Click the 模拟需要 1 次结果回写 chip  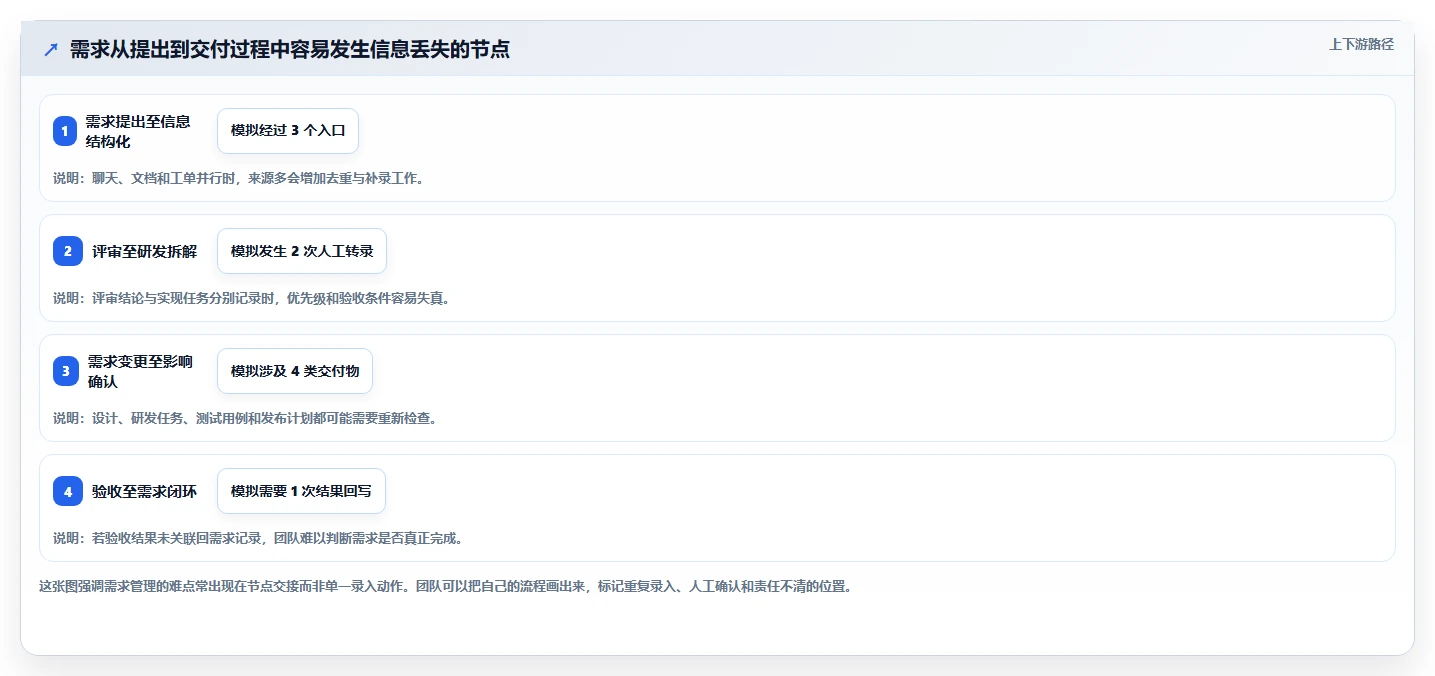point(301,491)
